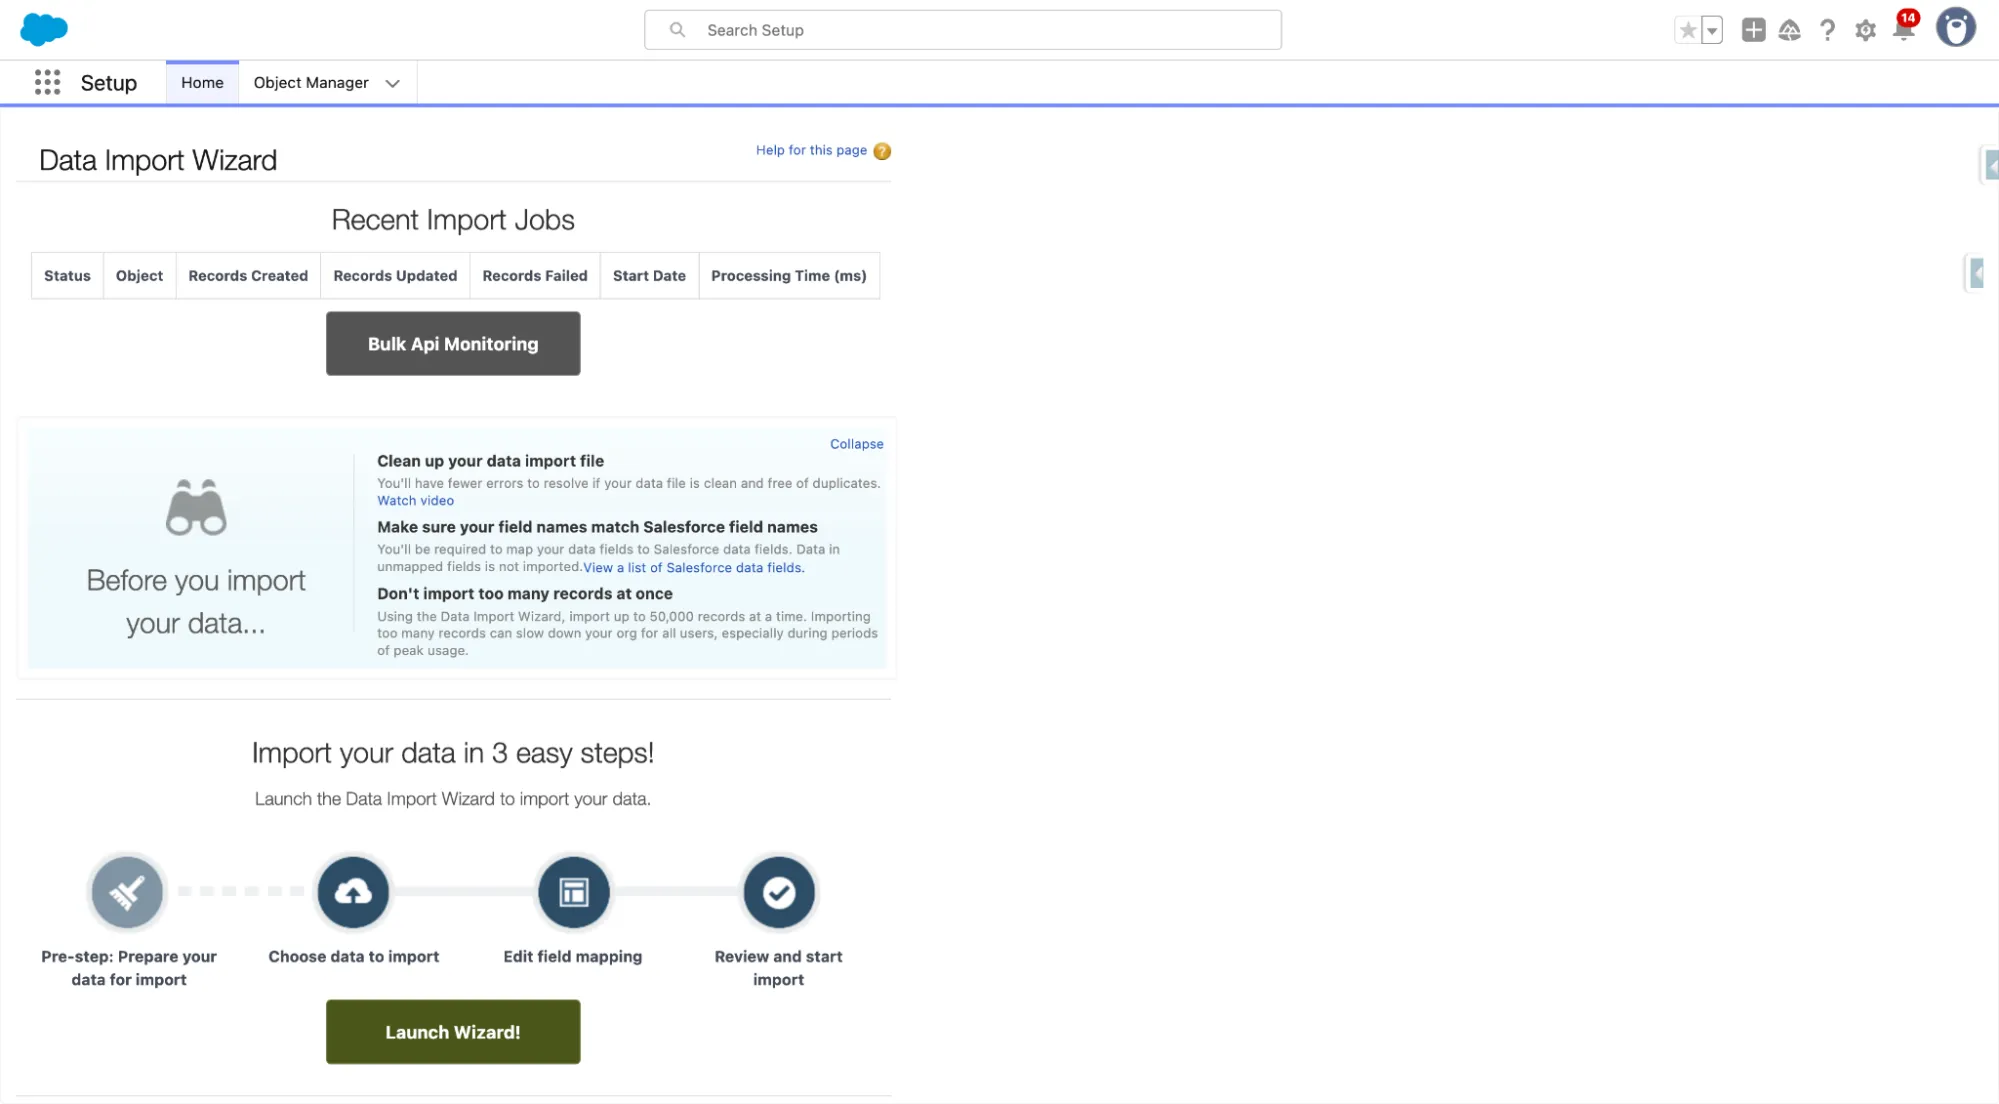Click into the Search Setup field
Viewport: 1999px width, 1104px height.
tap(962, 30)
